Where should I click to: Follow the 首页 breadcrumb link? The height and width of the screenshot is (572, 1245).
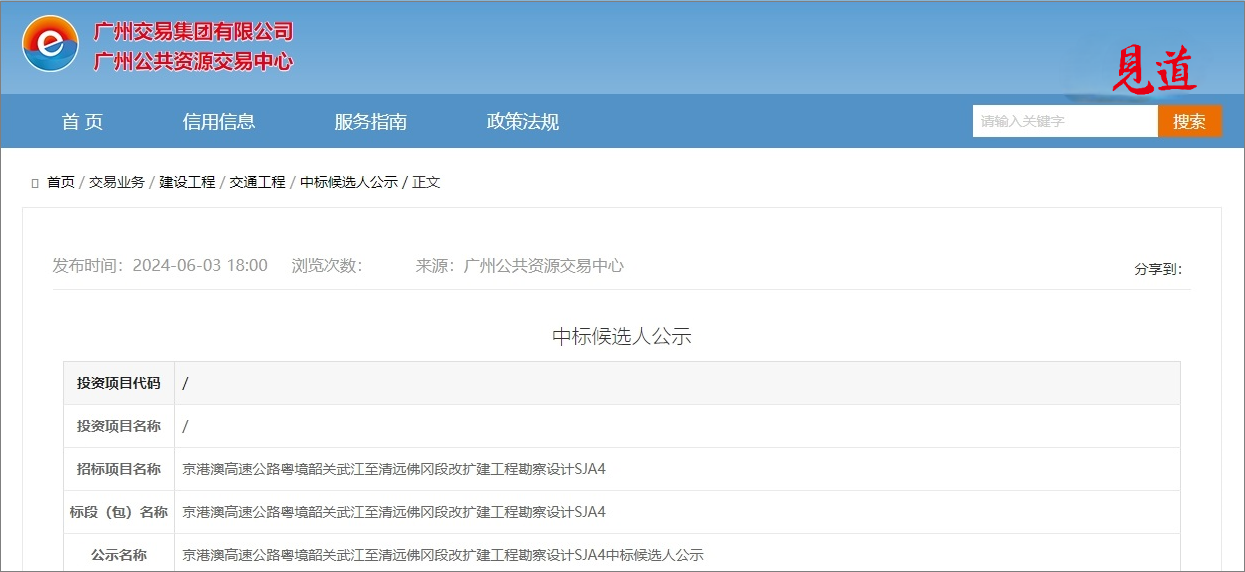coord(61,182)
